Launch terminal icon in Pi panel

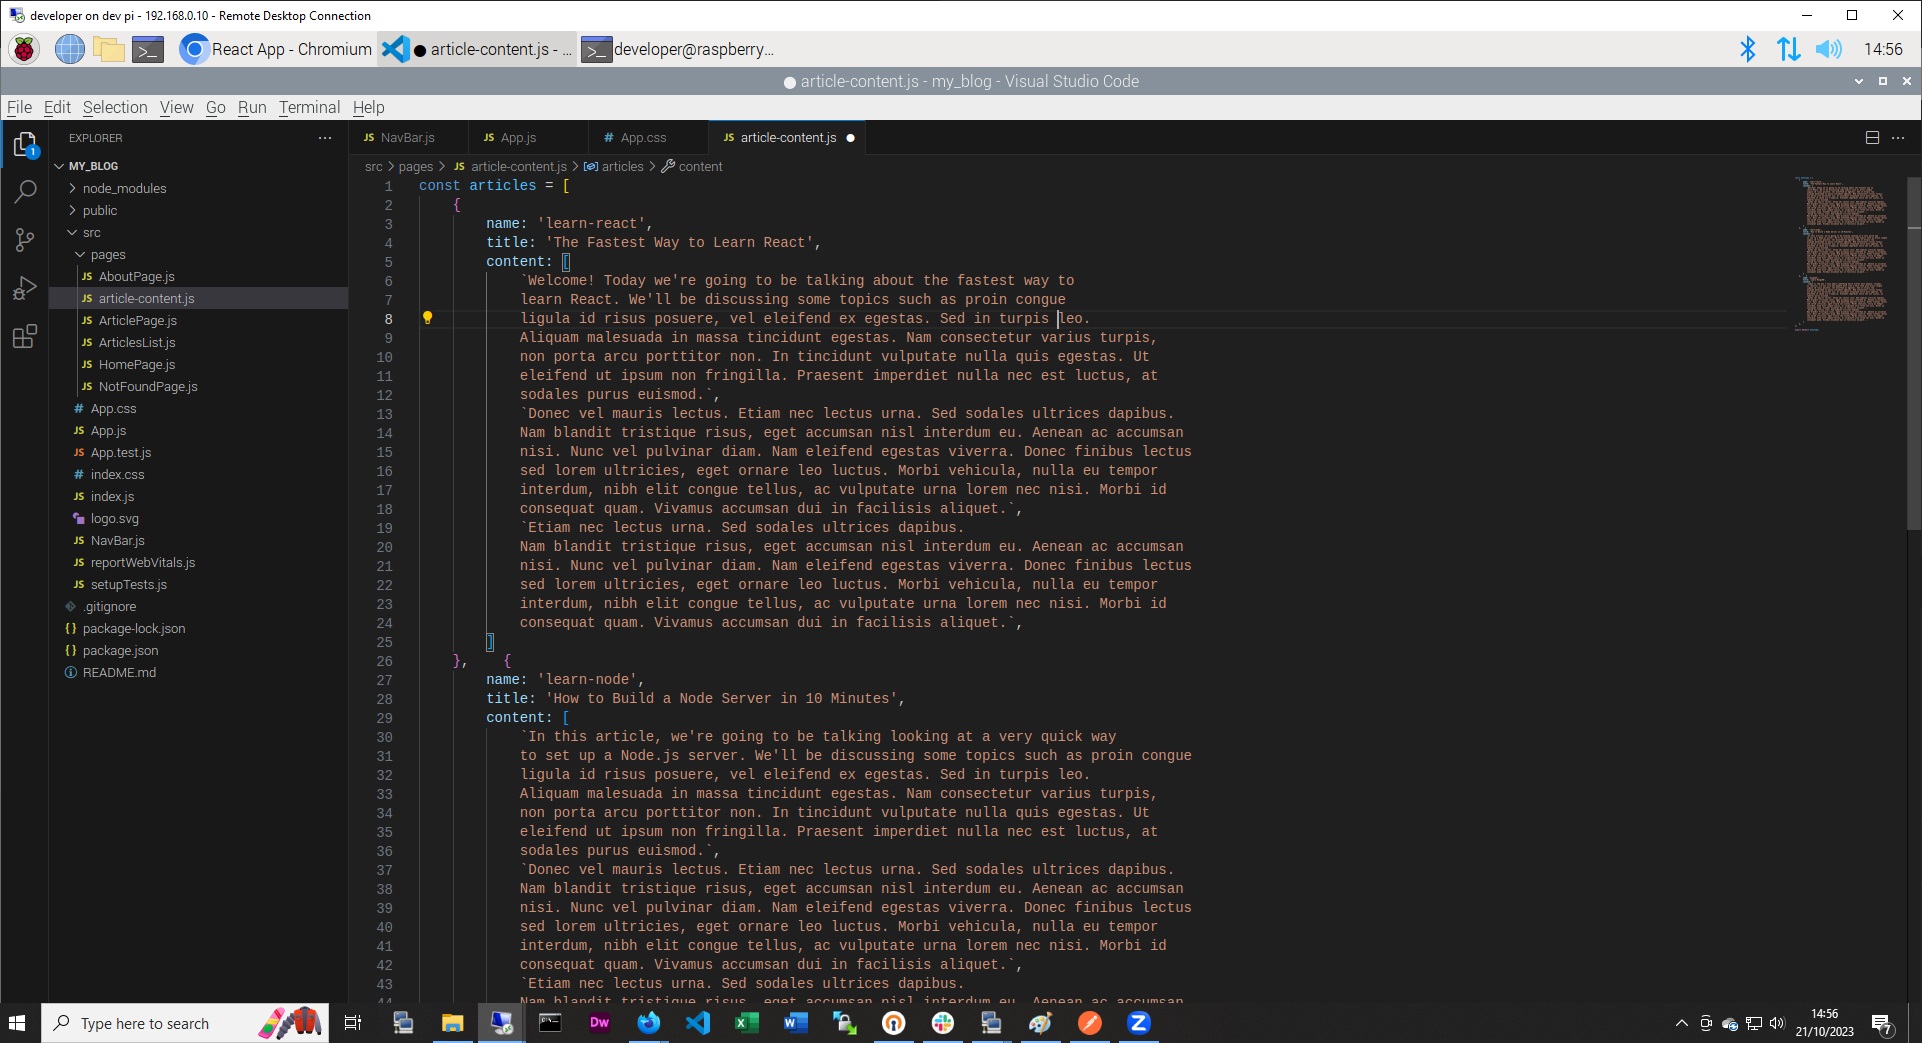(x=148, y=49)
